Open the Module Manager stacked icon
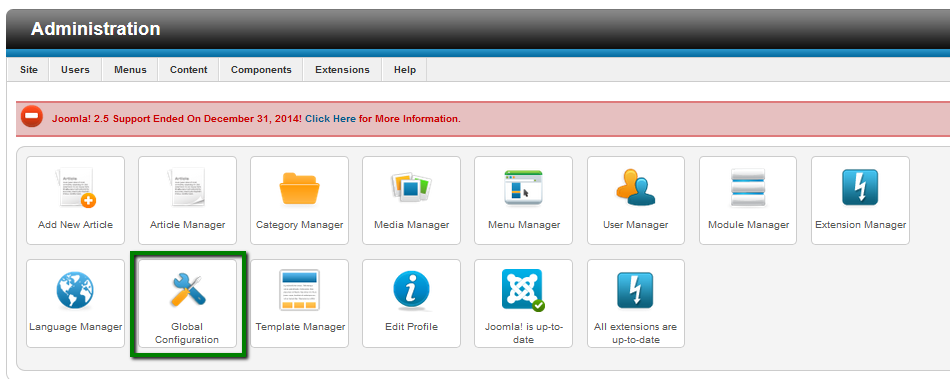950x379 pixels. [748, 188]
